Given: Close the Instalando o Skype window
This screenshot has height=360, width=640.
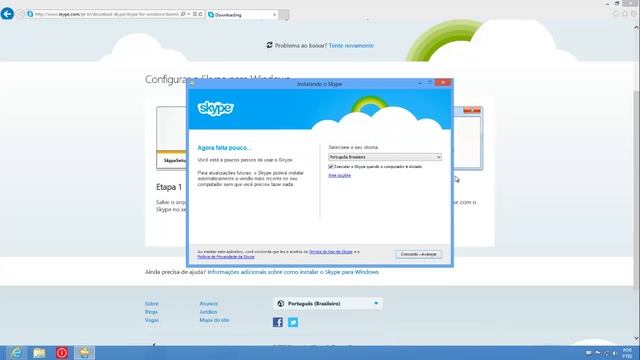Looking at the screenshot, I should point(442,83).
